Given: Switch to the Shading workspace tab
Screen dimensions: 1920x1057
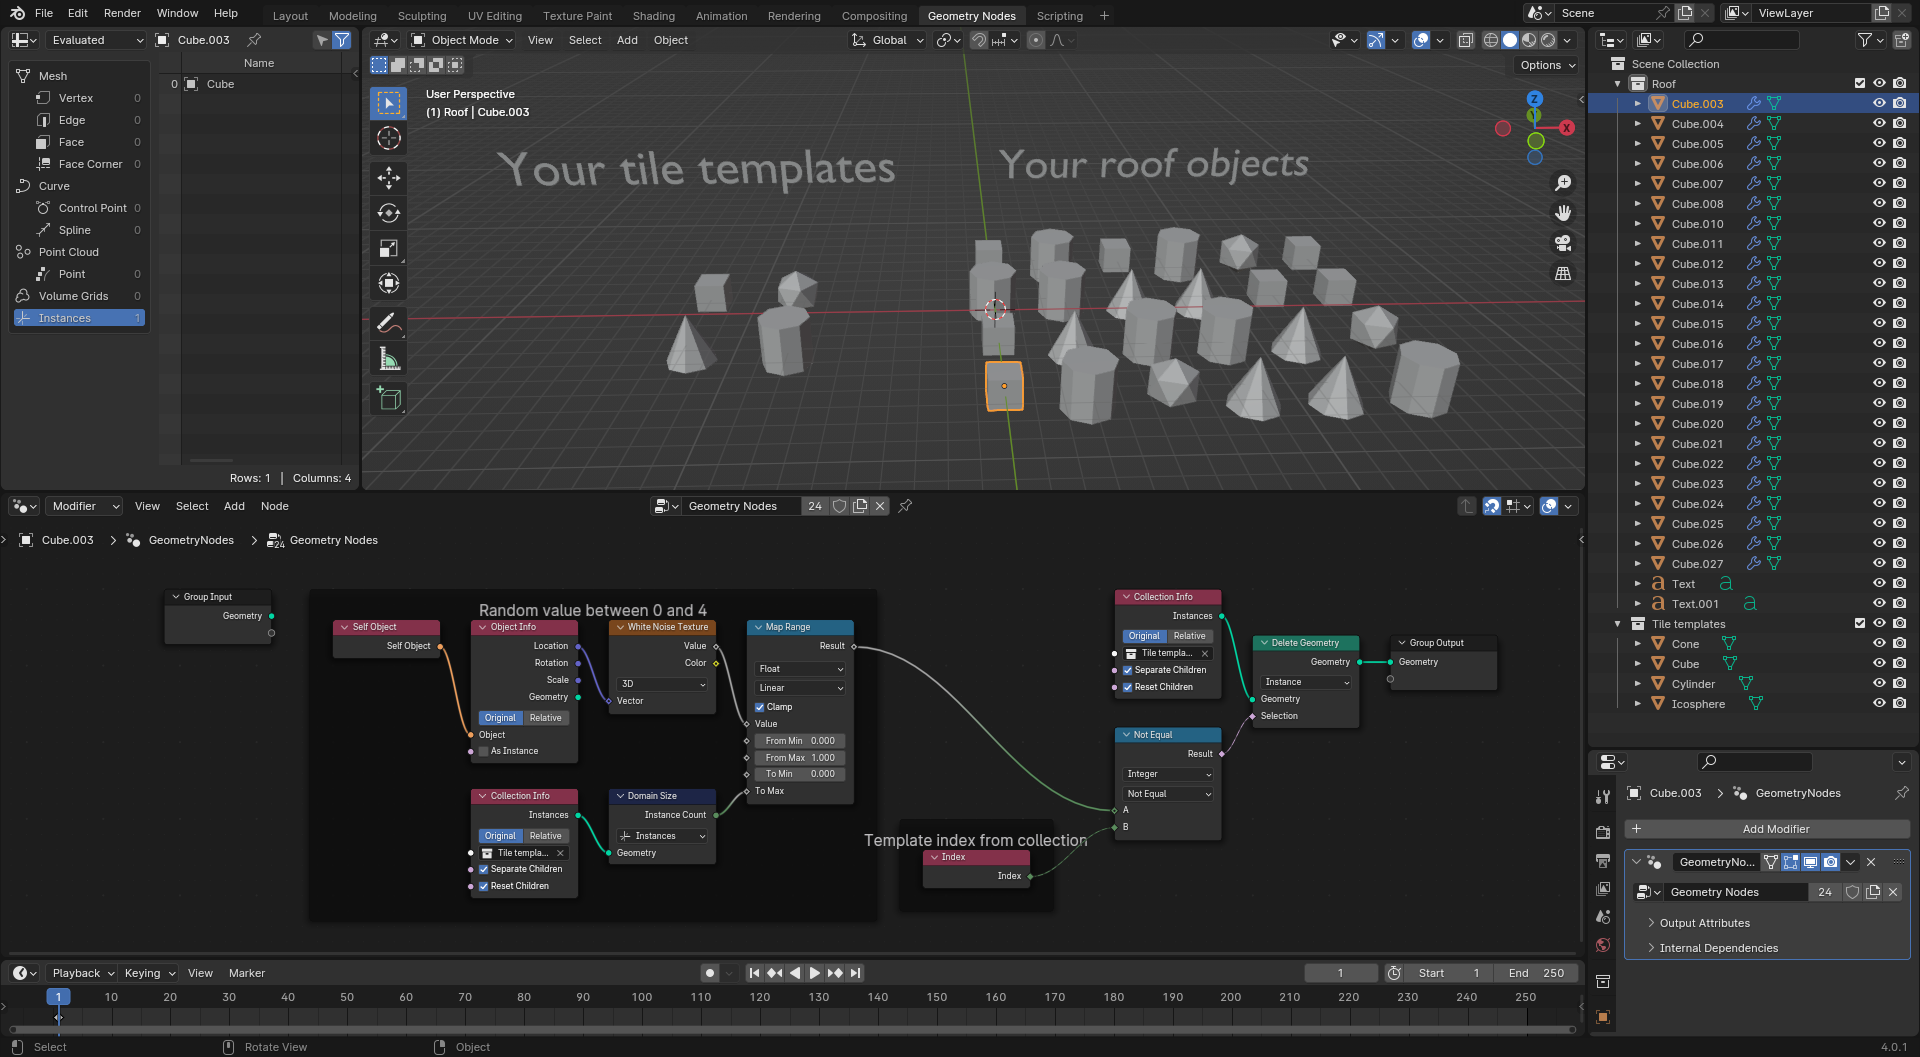Looking at the screenshot, I should point(653,16).
